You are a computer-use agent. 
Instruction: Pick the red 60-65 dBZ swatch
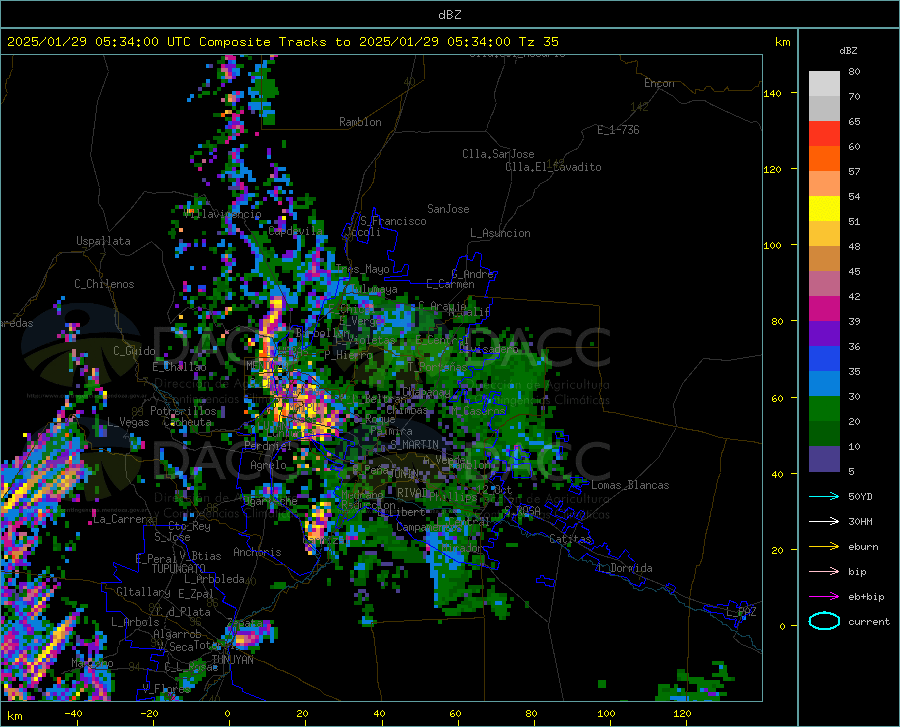click(x=824, y=134)
